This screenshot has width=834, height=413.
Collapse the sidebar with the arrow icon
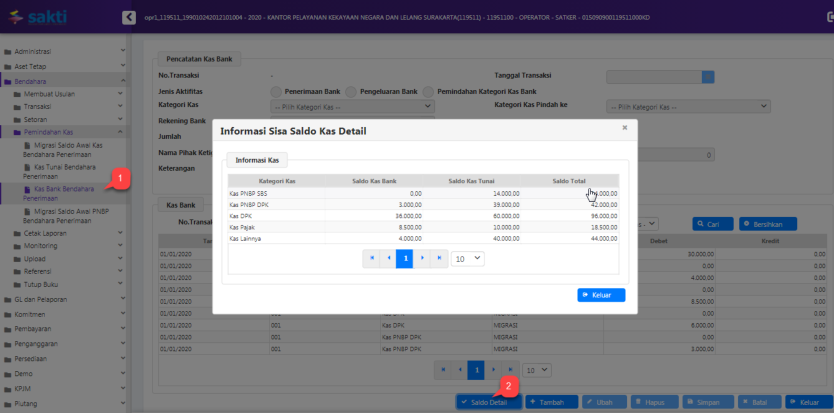[x=128, y=17]
